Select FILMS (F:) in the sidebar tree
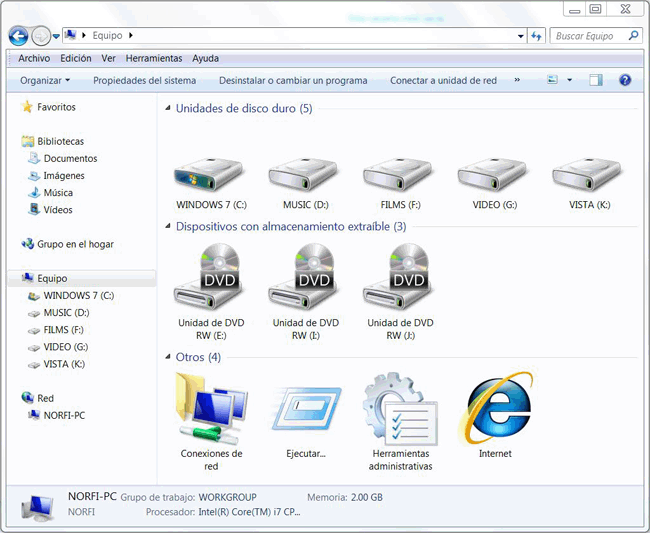This screenshot has width=650, height=533. (x=63, y=330)
